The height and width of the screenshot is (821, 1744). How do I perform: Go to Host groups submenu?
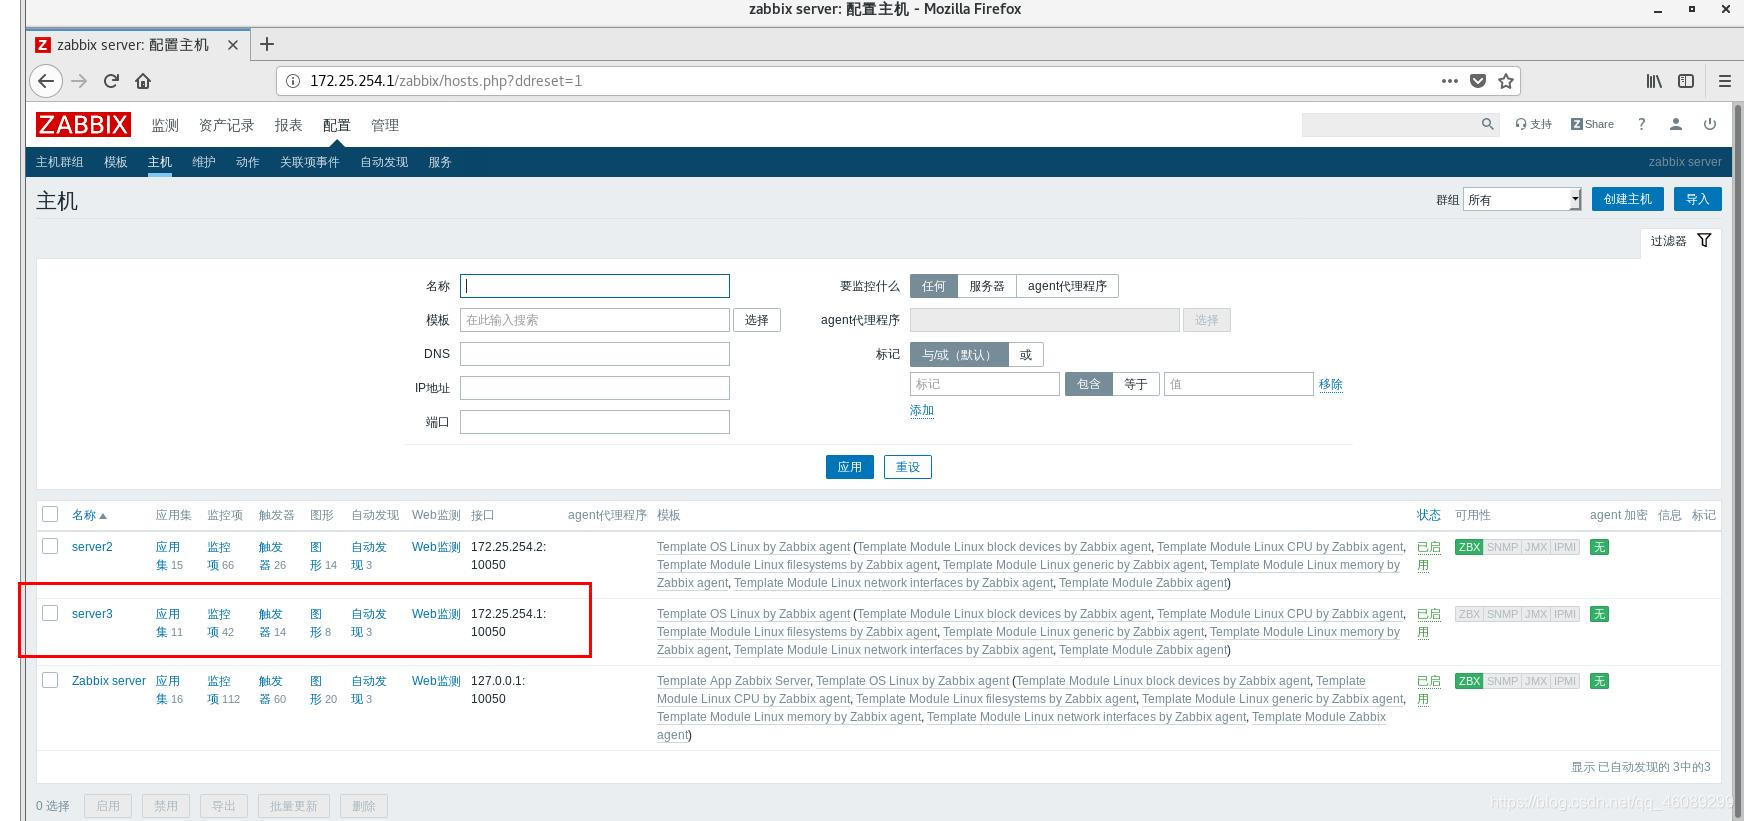click(x=60, y=162)
